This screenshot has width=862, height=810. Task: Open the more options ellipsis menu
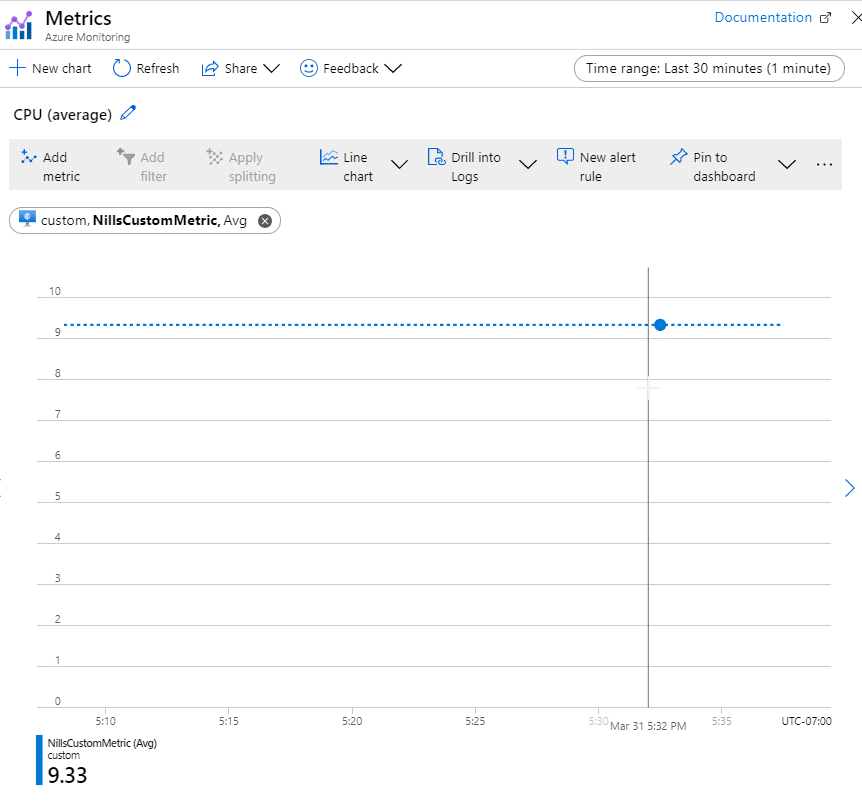tap(824, 164)
